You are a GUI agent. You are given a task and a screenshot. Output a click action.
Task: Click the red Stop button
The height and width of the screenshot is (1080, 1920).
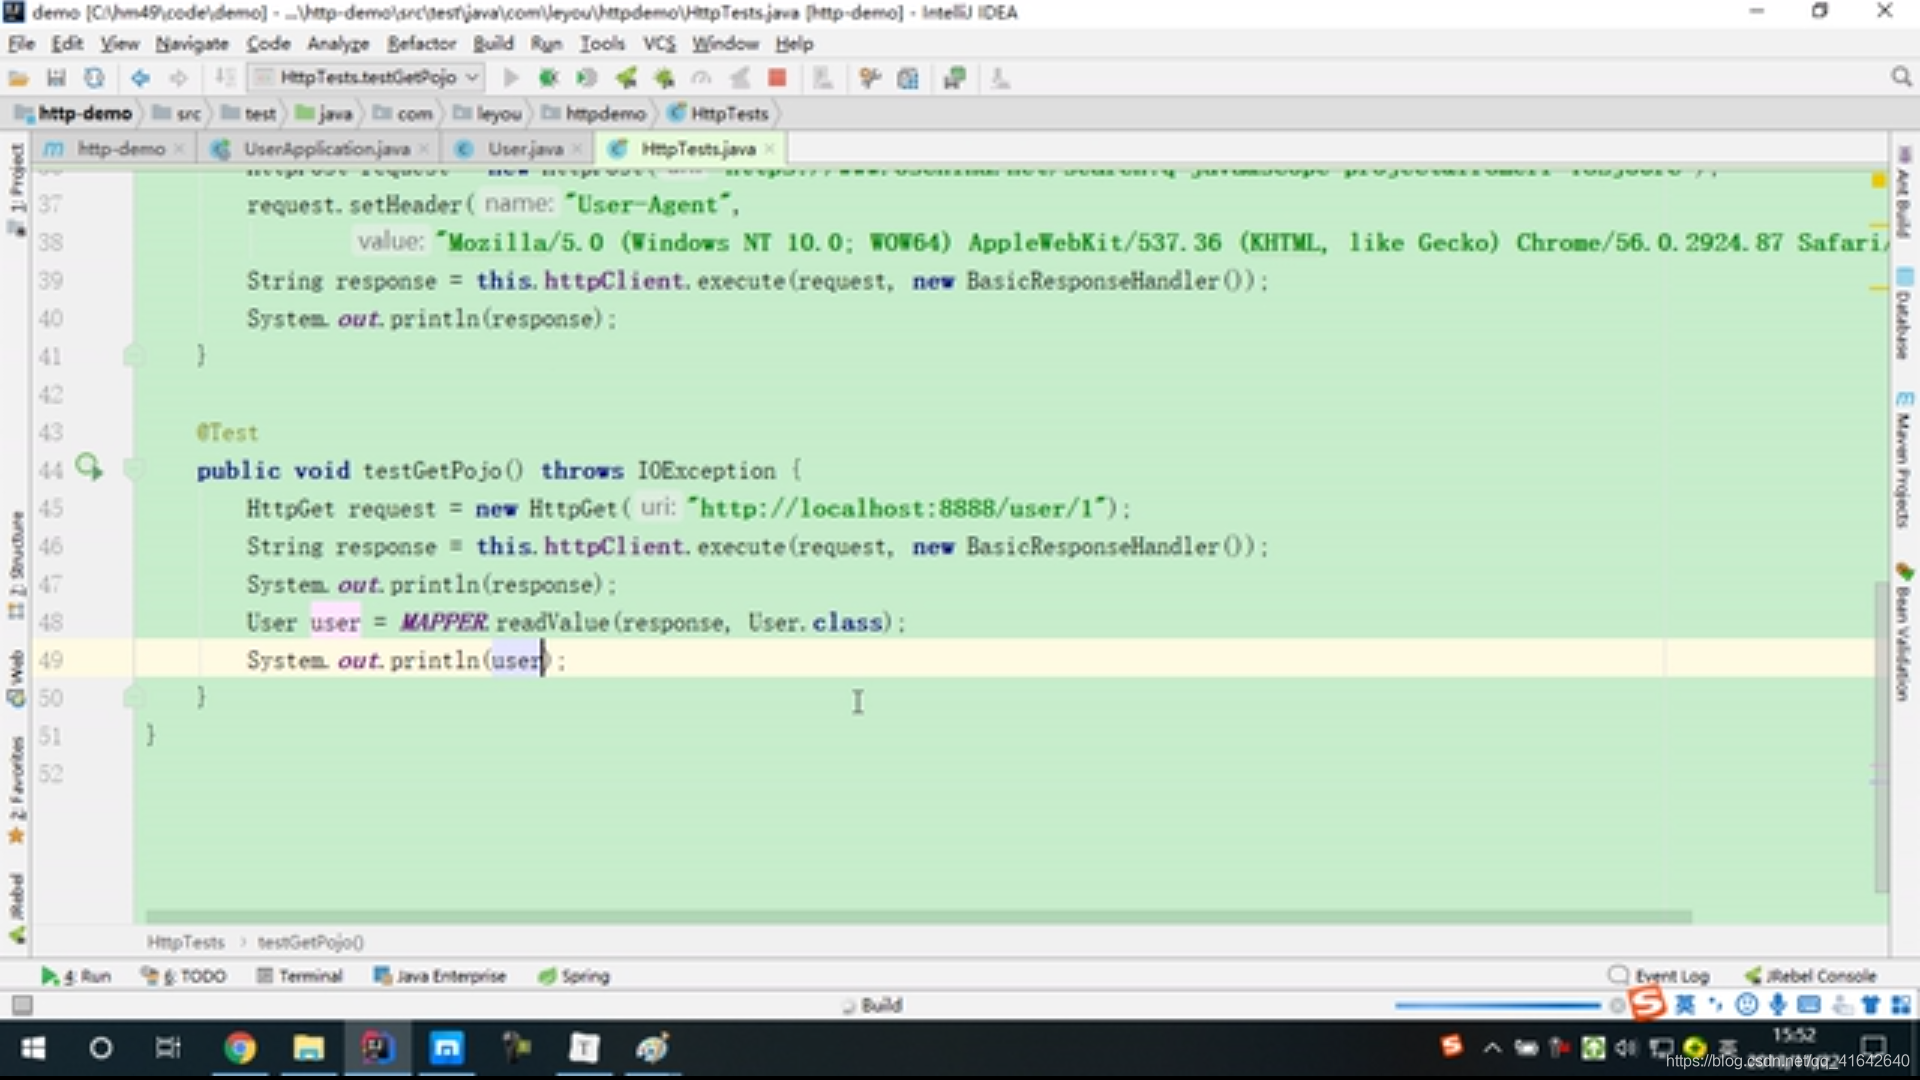click(x=777, y=78)
